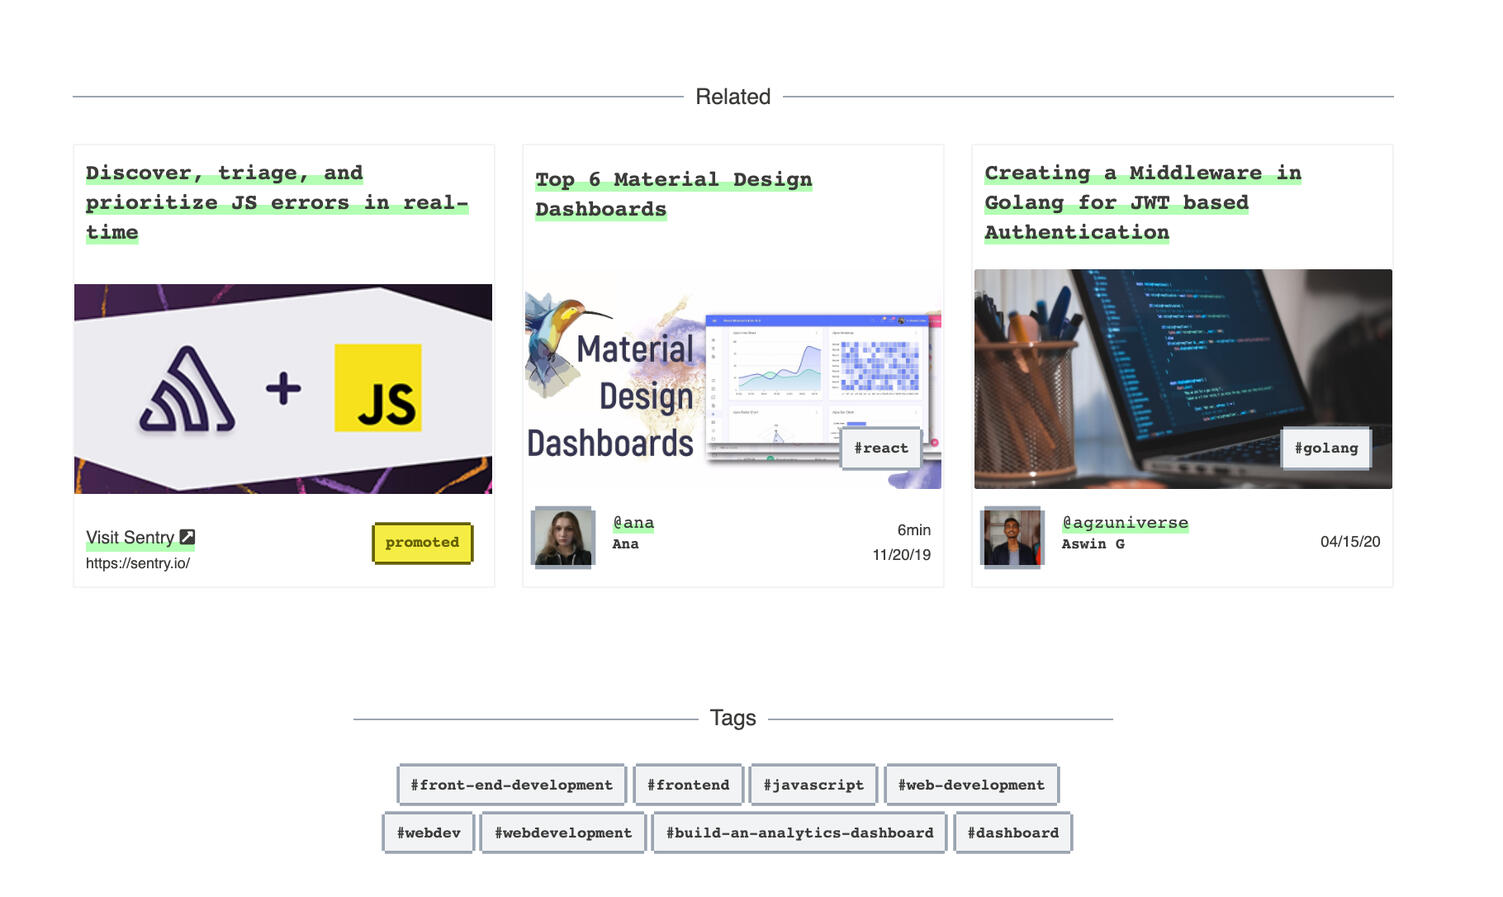Screen dimensions: 1503x897
Task: Open the article Top 6 Material Design Dashboards
Action: pos(672,193)
